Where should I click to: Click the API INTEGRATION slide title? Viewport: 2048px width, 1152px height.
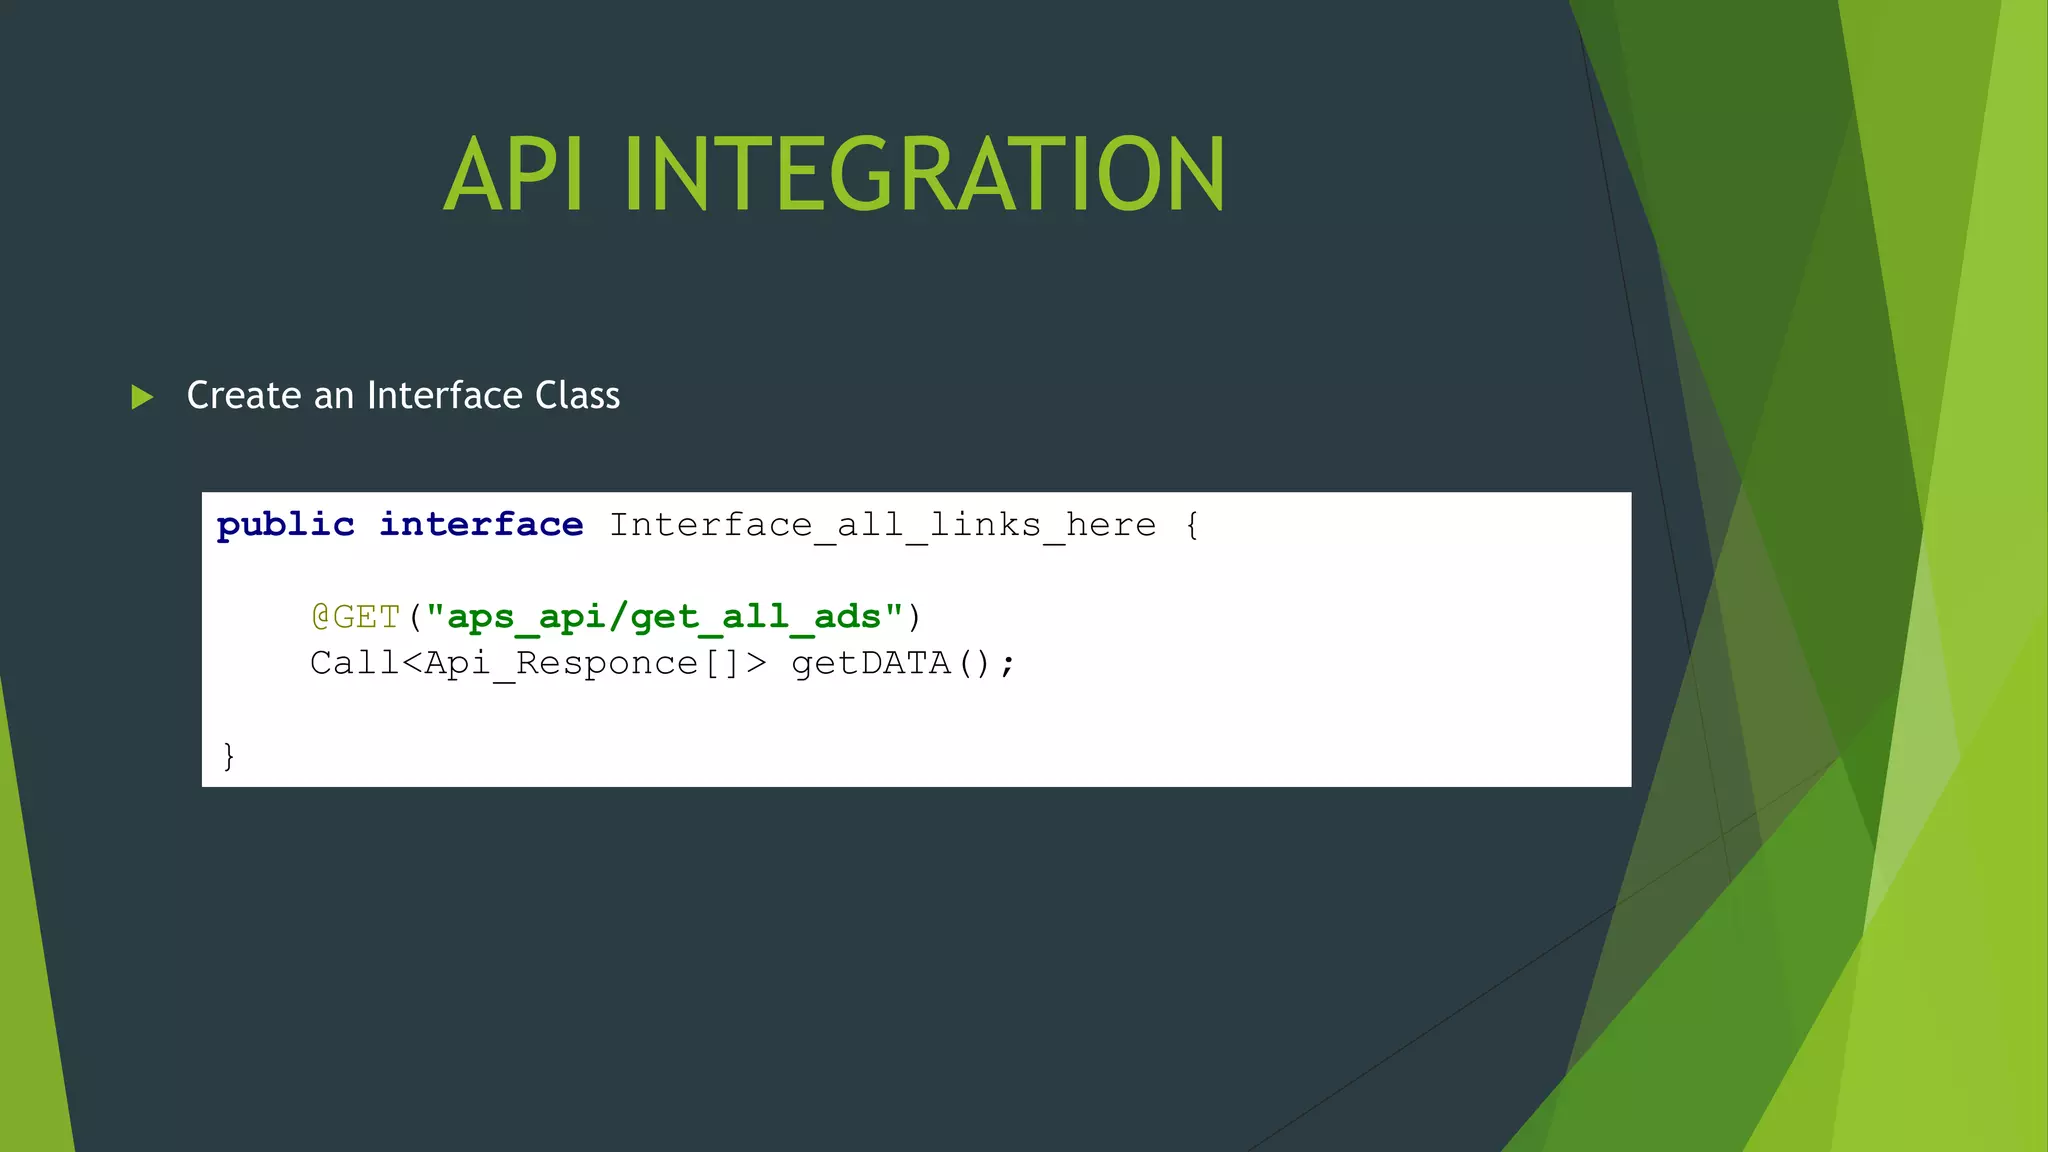(x=834, y=175)
